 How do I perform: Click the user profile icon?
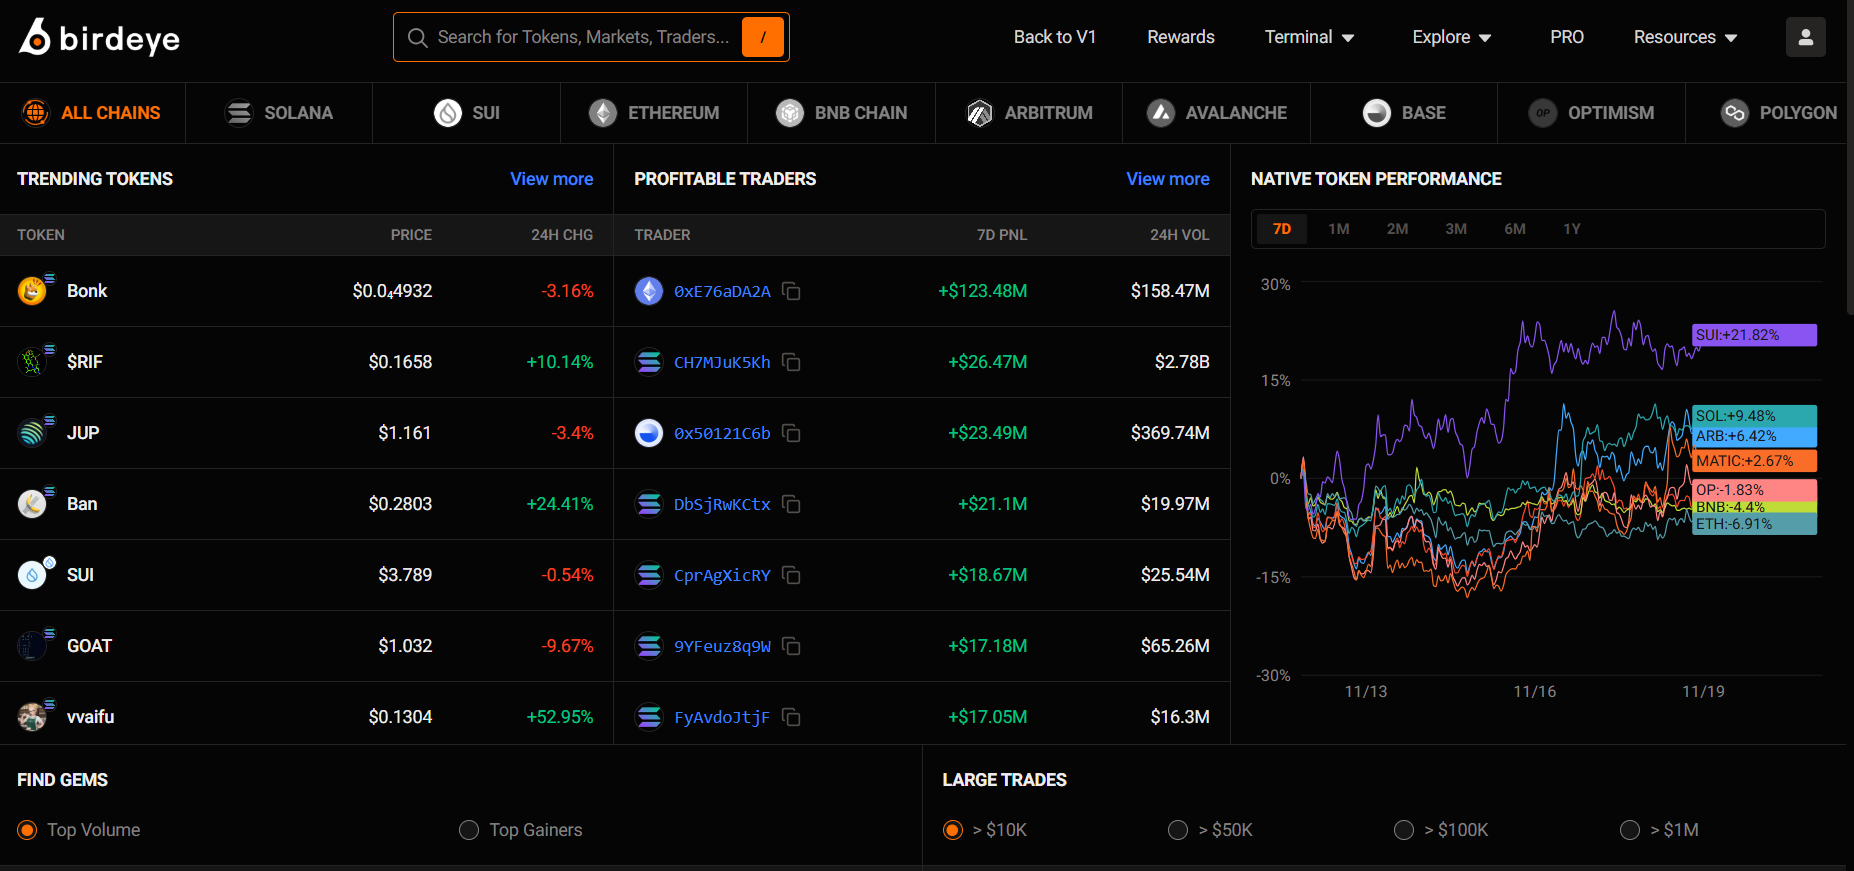(x=1805, y=37)
